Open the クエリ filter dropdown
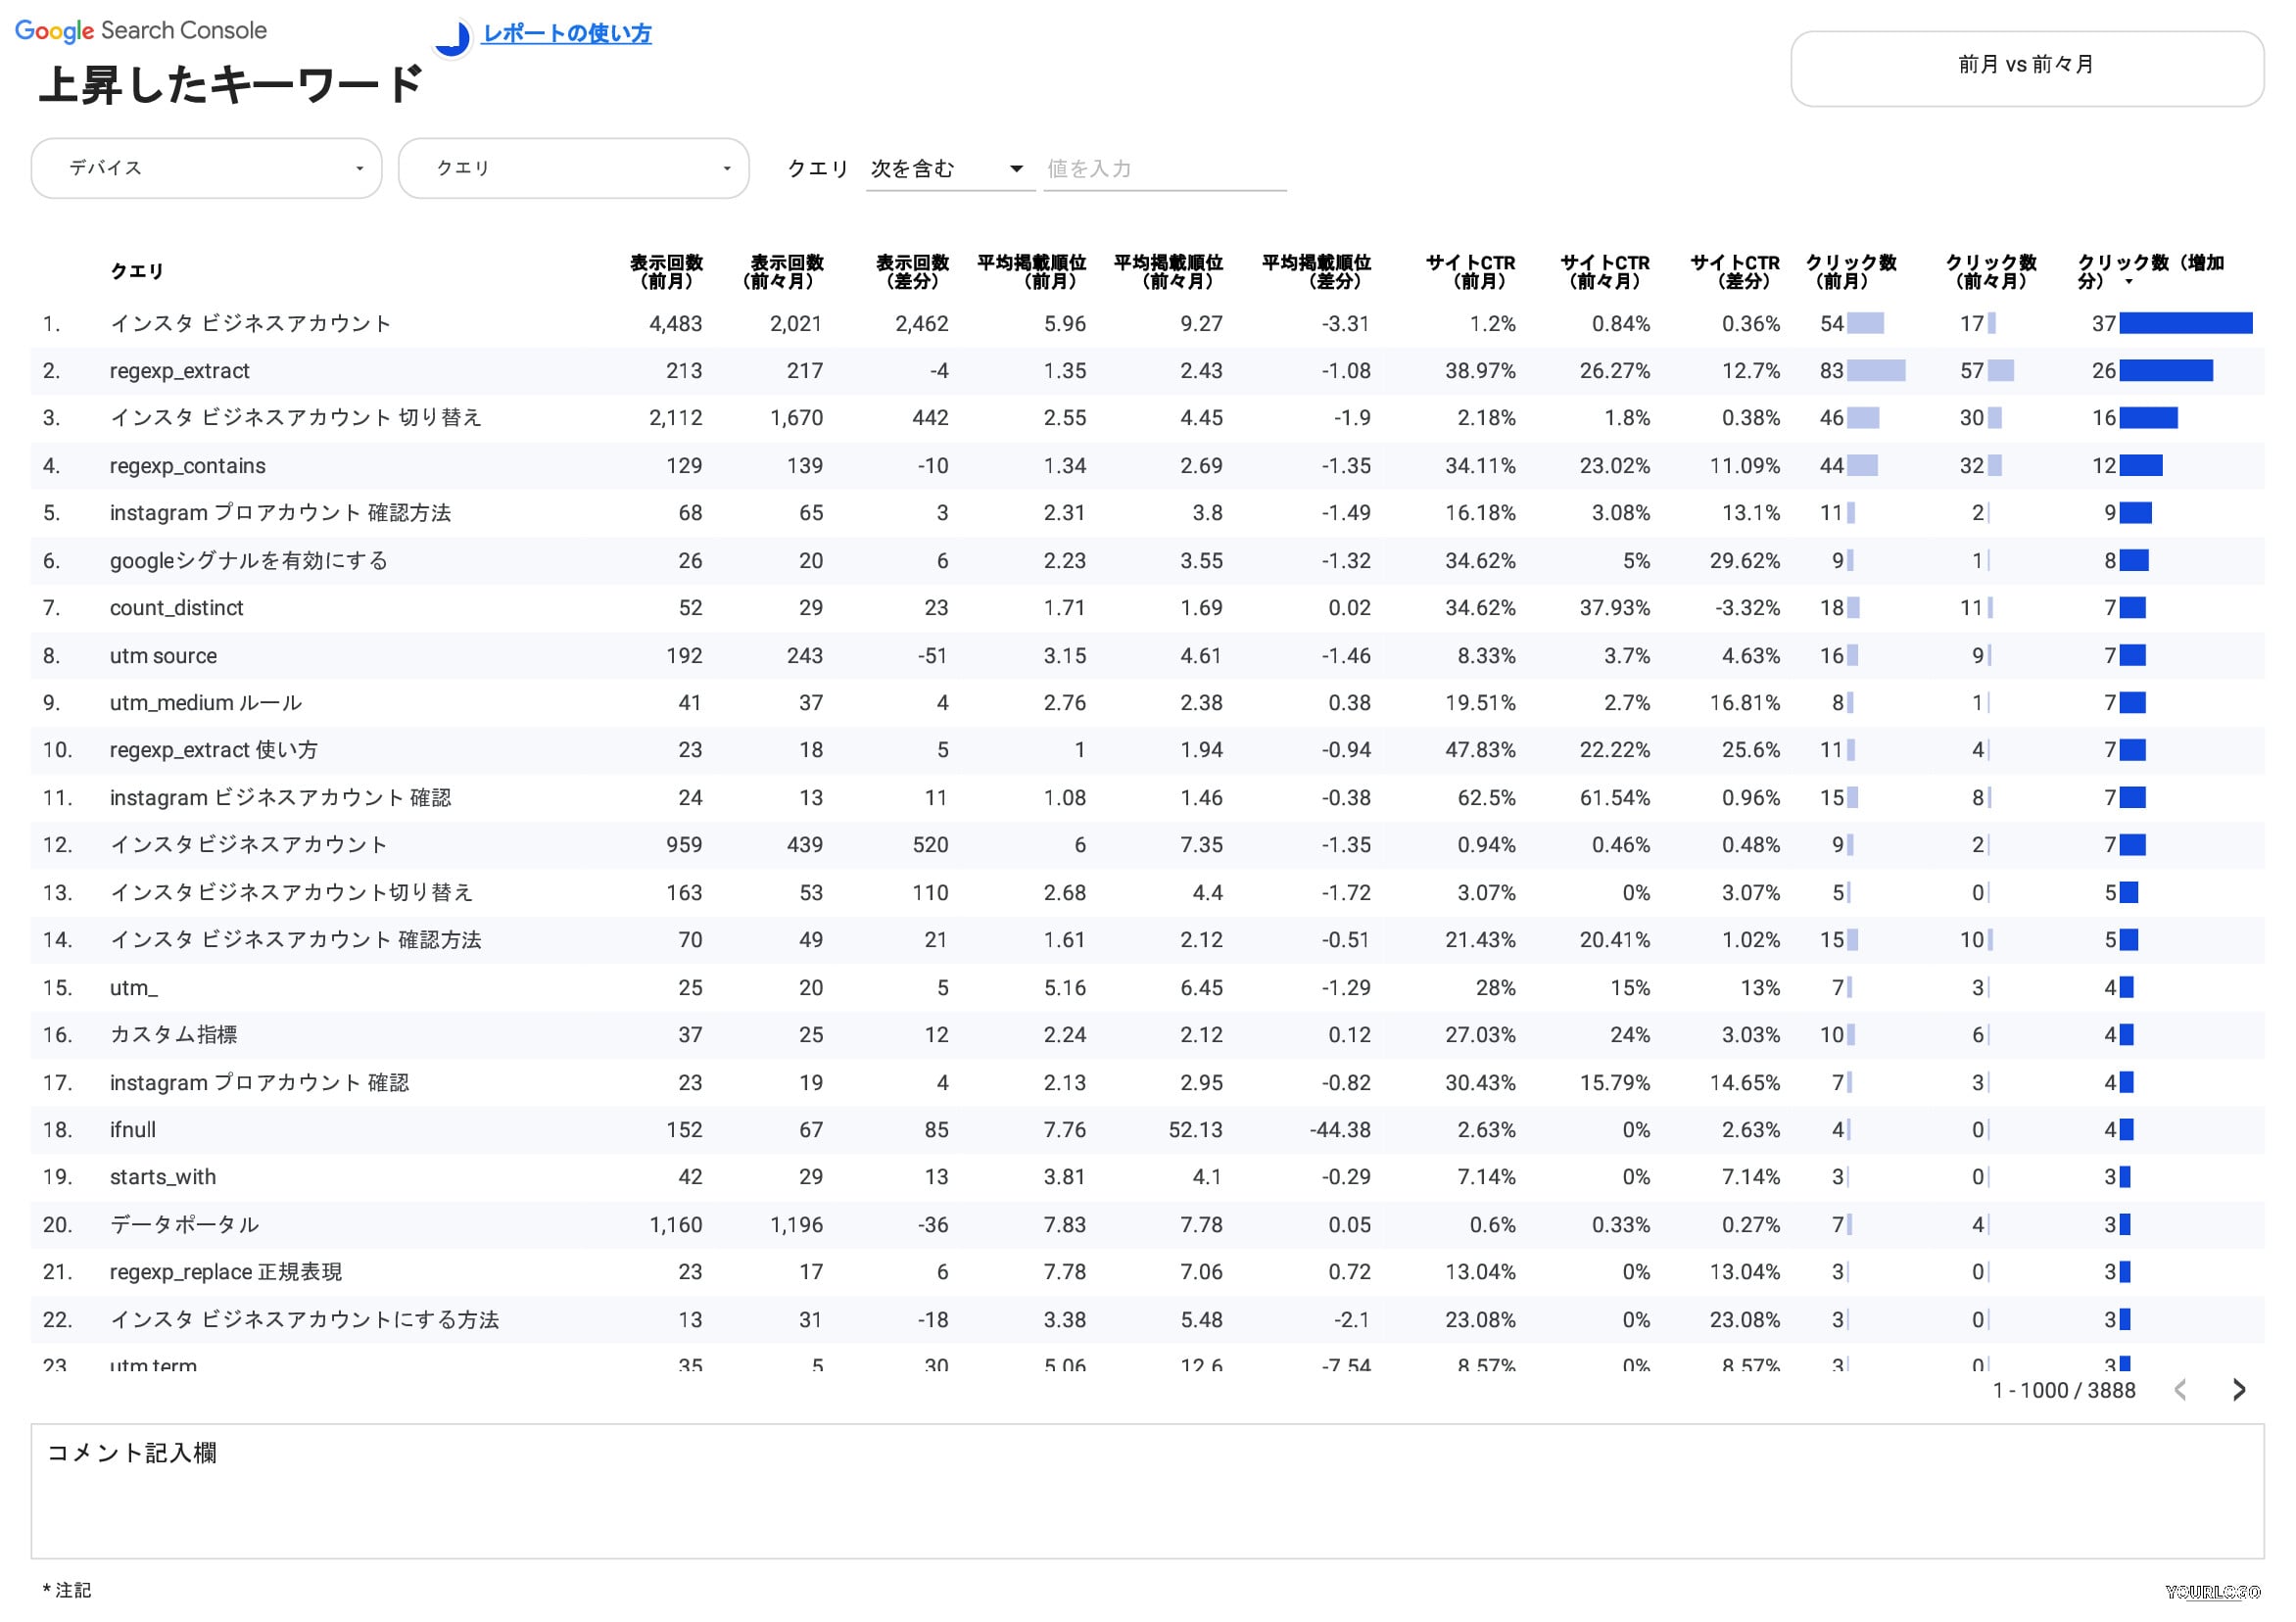This screenshot has width=2296, height=1622. coord(573,168)
